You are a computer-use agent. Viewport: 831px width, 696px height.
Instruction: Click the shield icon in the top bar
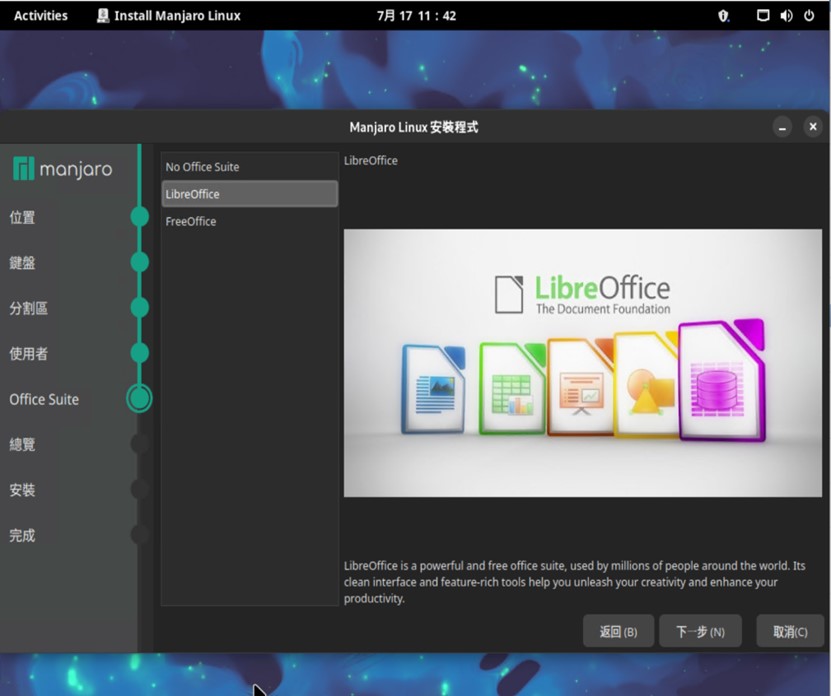[723, 16]
